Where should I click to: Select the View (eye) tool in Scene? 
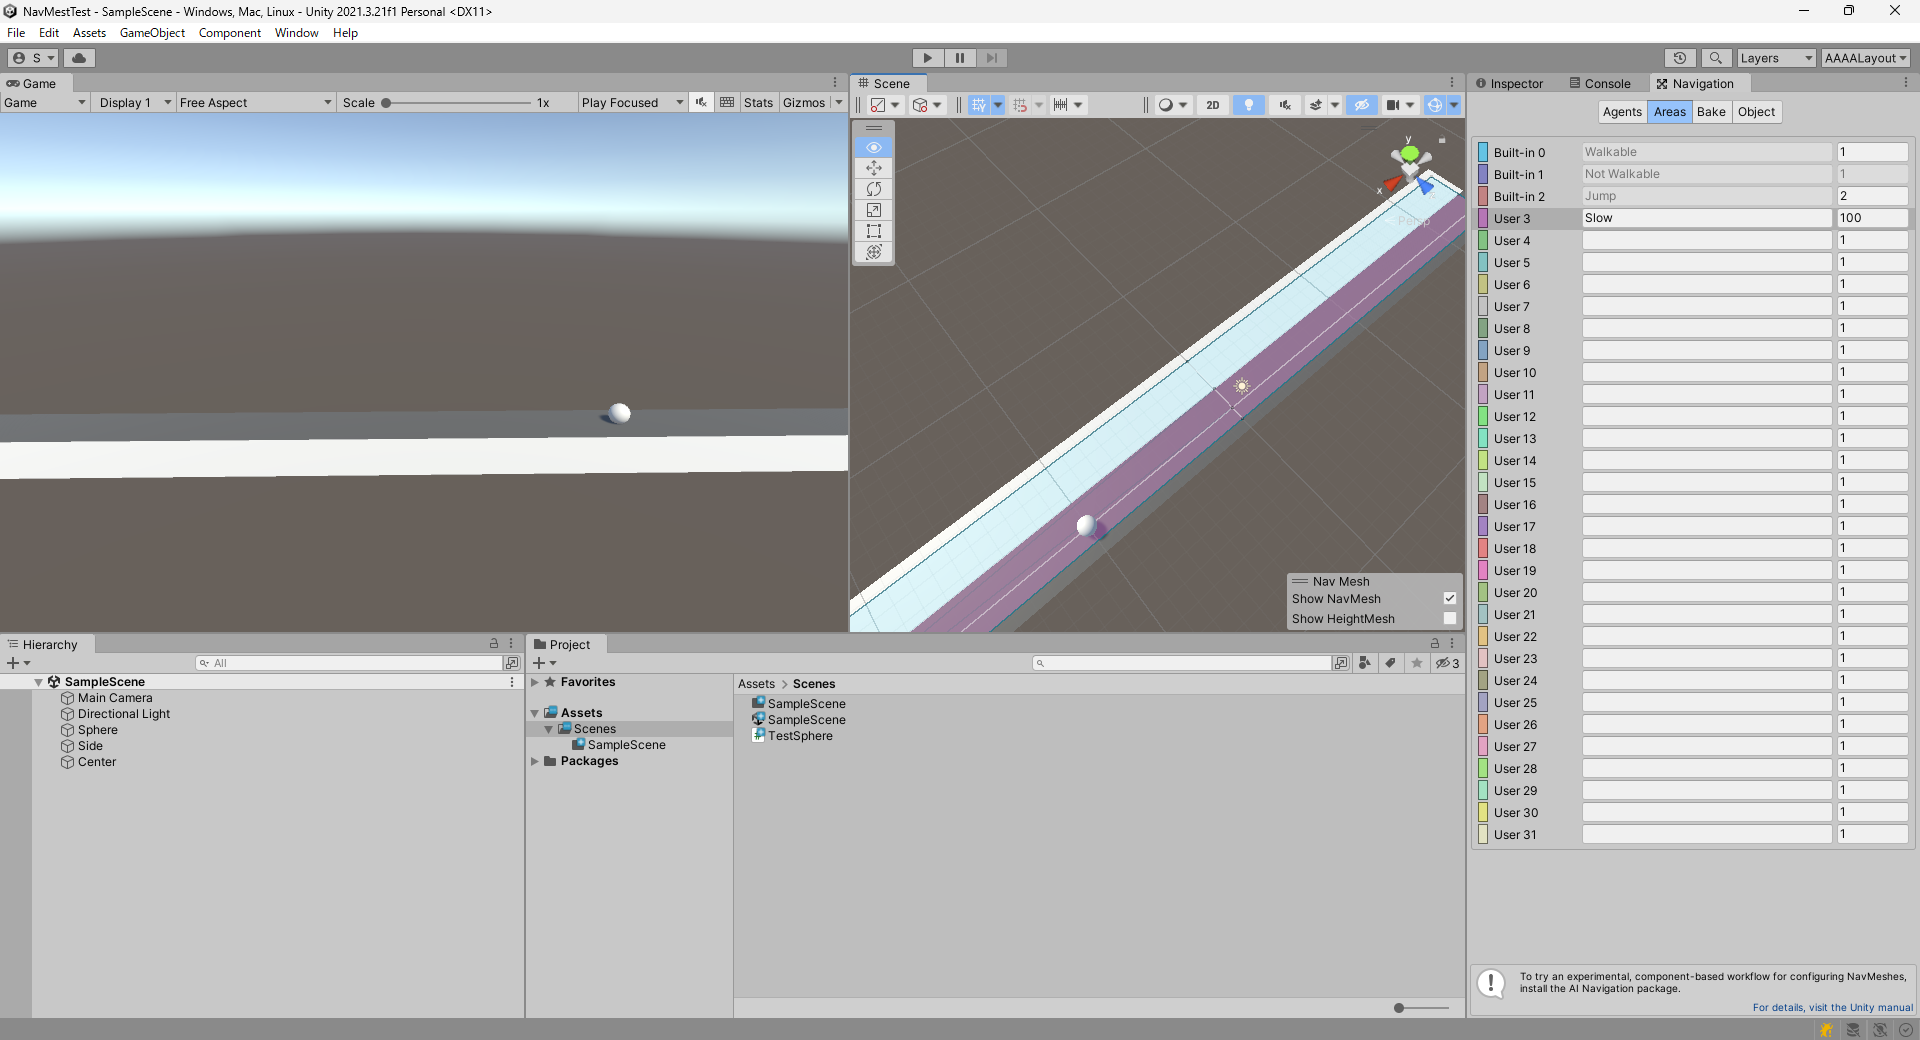[x=874, y=147]
